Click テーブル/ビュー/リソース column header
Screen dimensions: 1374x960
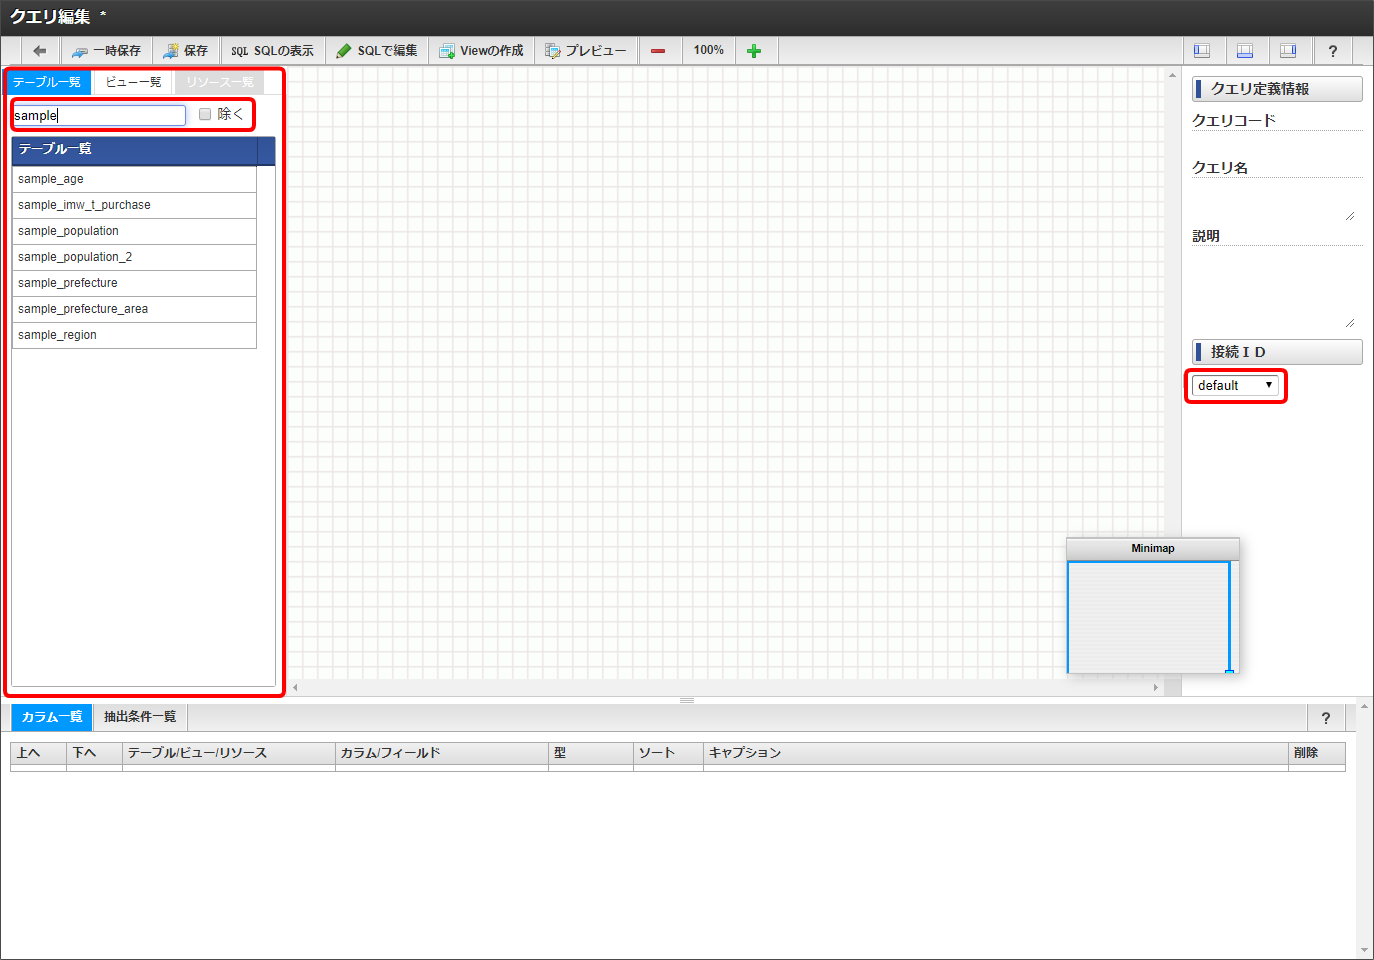pyautogui.click(x=229, y=753)
